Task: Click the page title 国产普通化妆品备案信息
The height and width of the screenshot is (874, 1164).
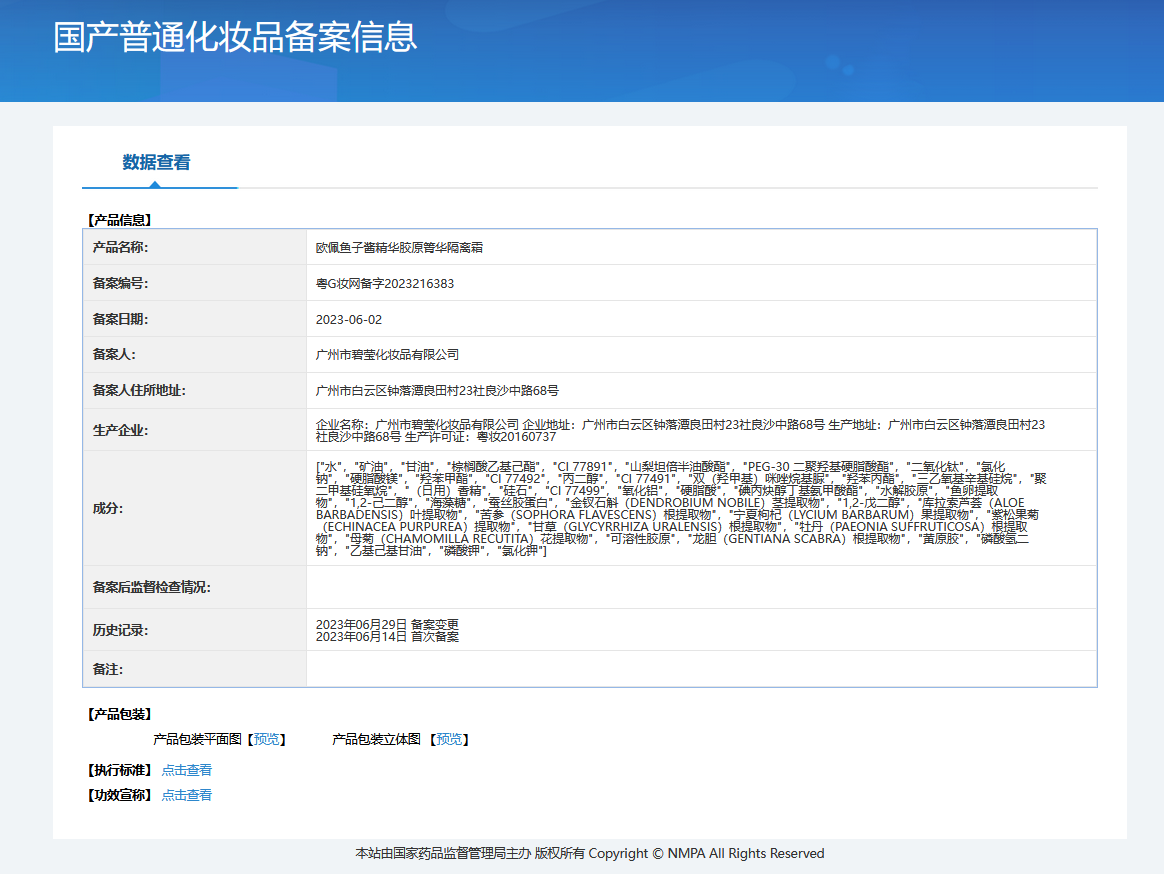Action: pos(235,37)
